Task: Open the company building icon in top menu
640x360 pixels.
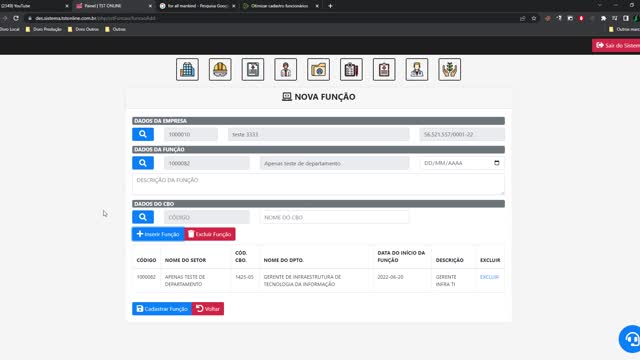Action: pos(187,69)
